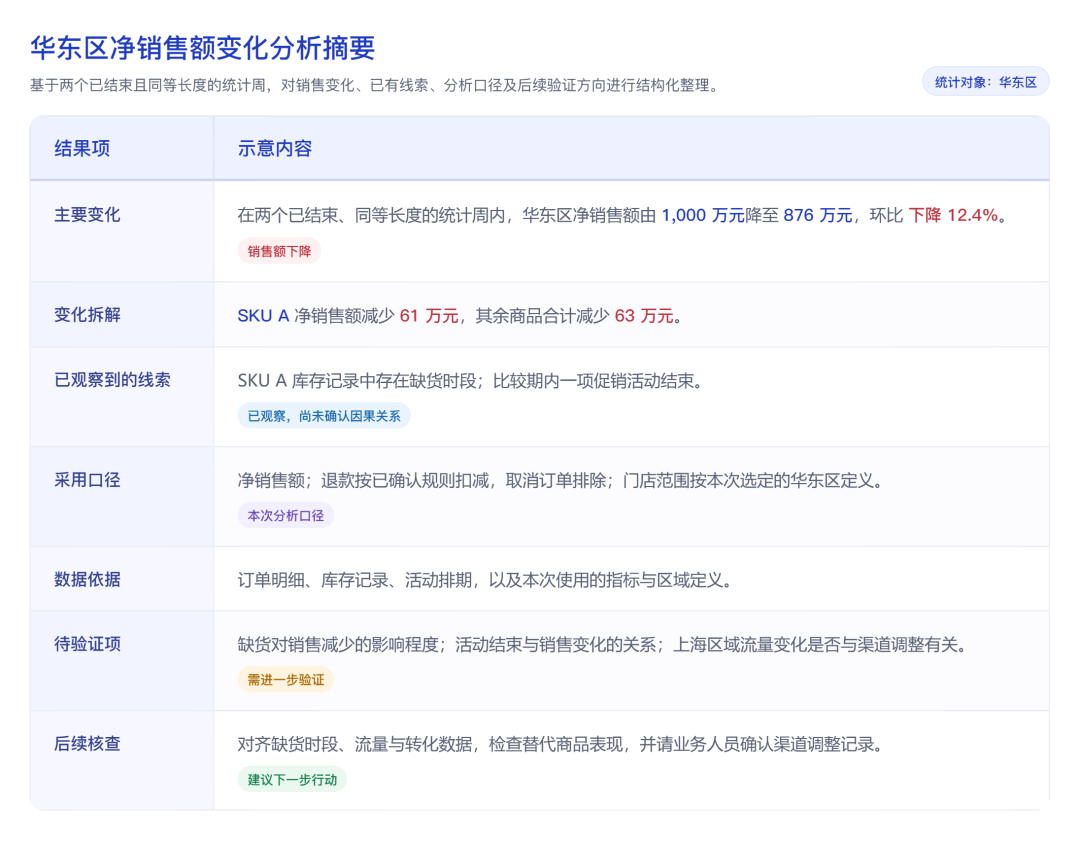1080x841 pixels.
Task: Click the 销售额下降 red tag
Action: pos(280,251)
